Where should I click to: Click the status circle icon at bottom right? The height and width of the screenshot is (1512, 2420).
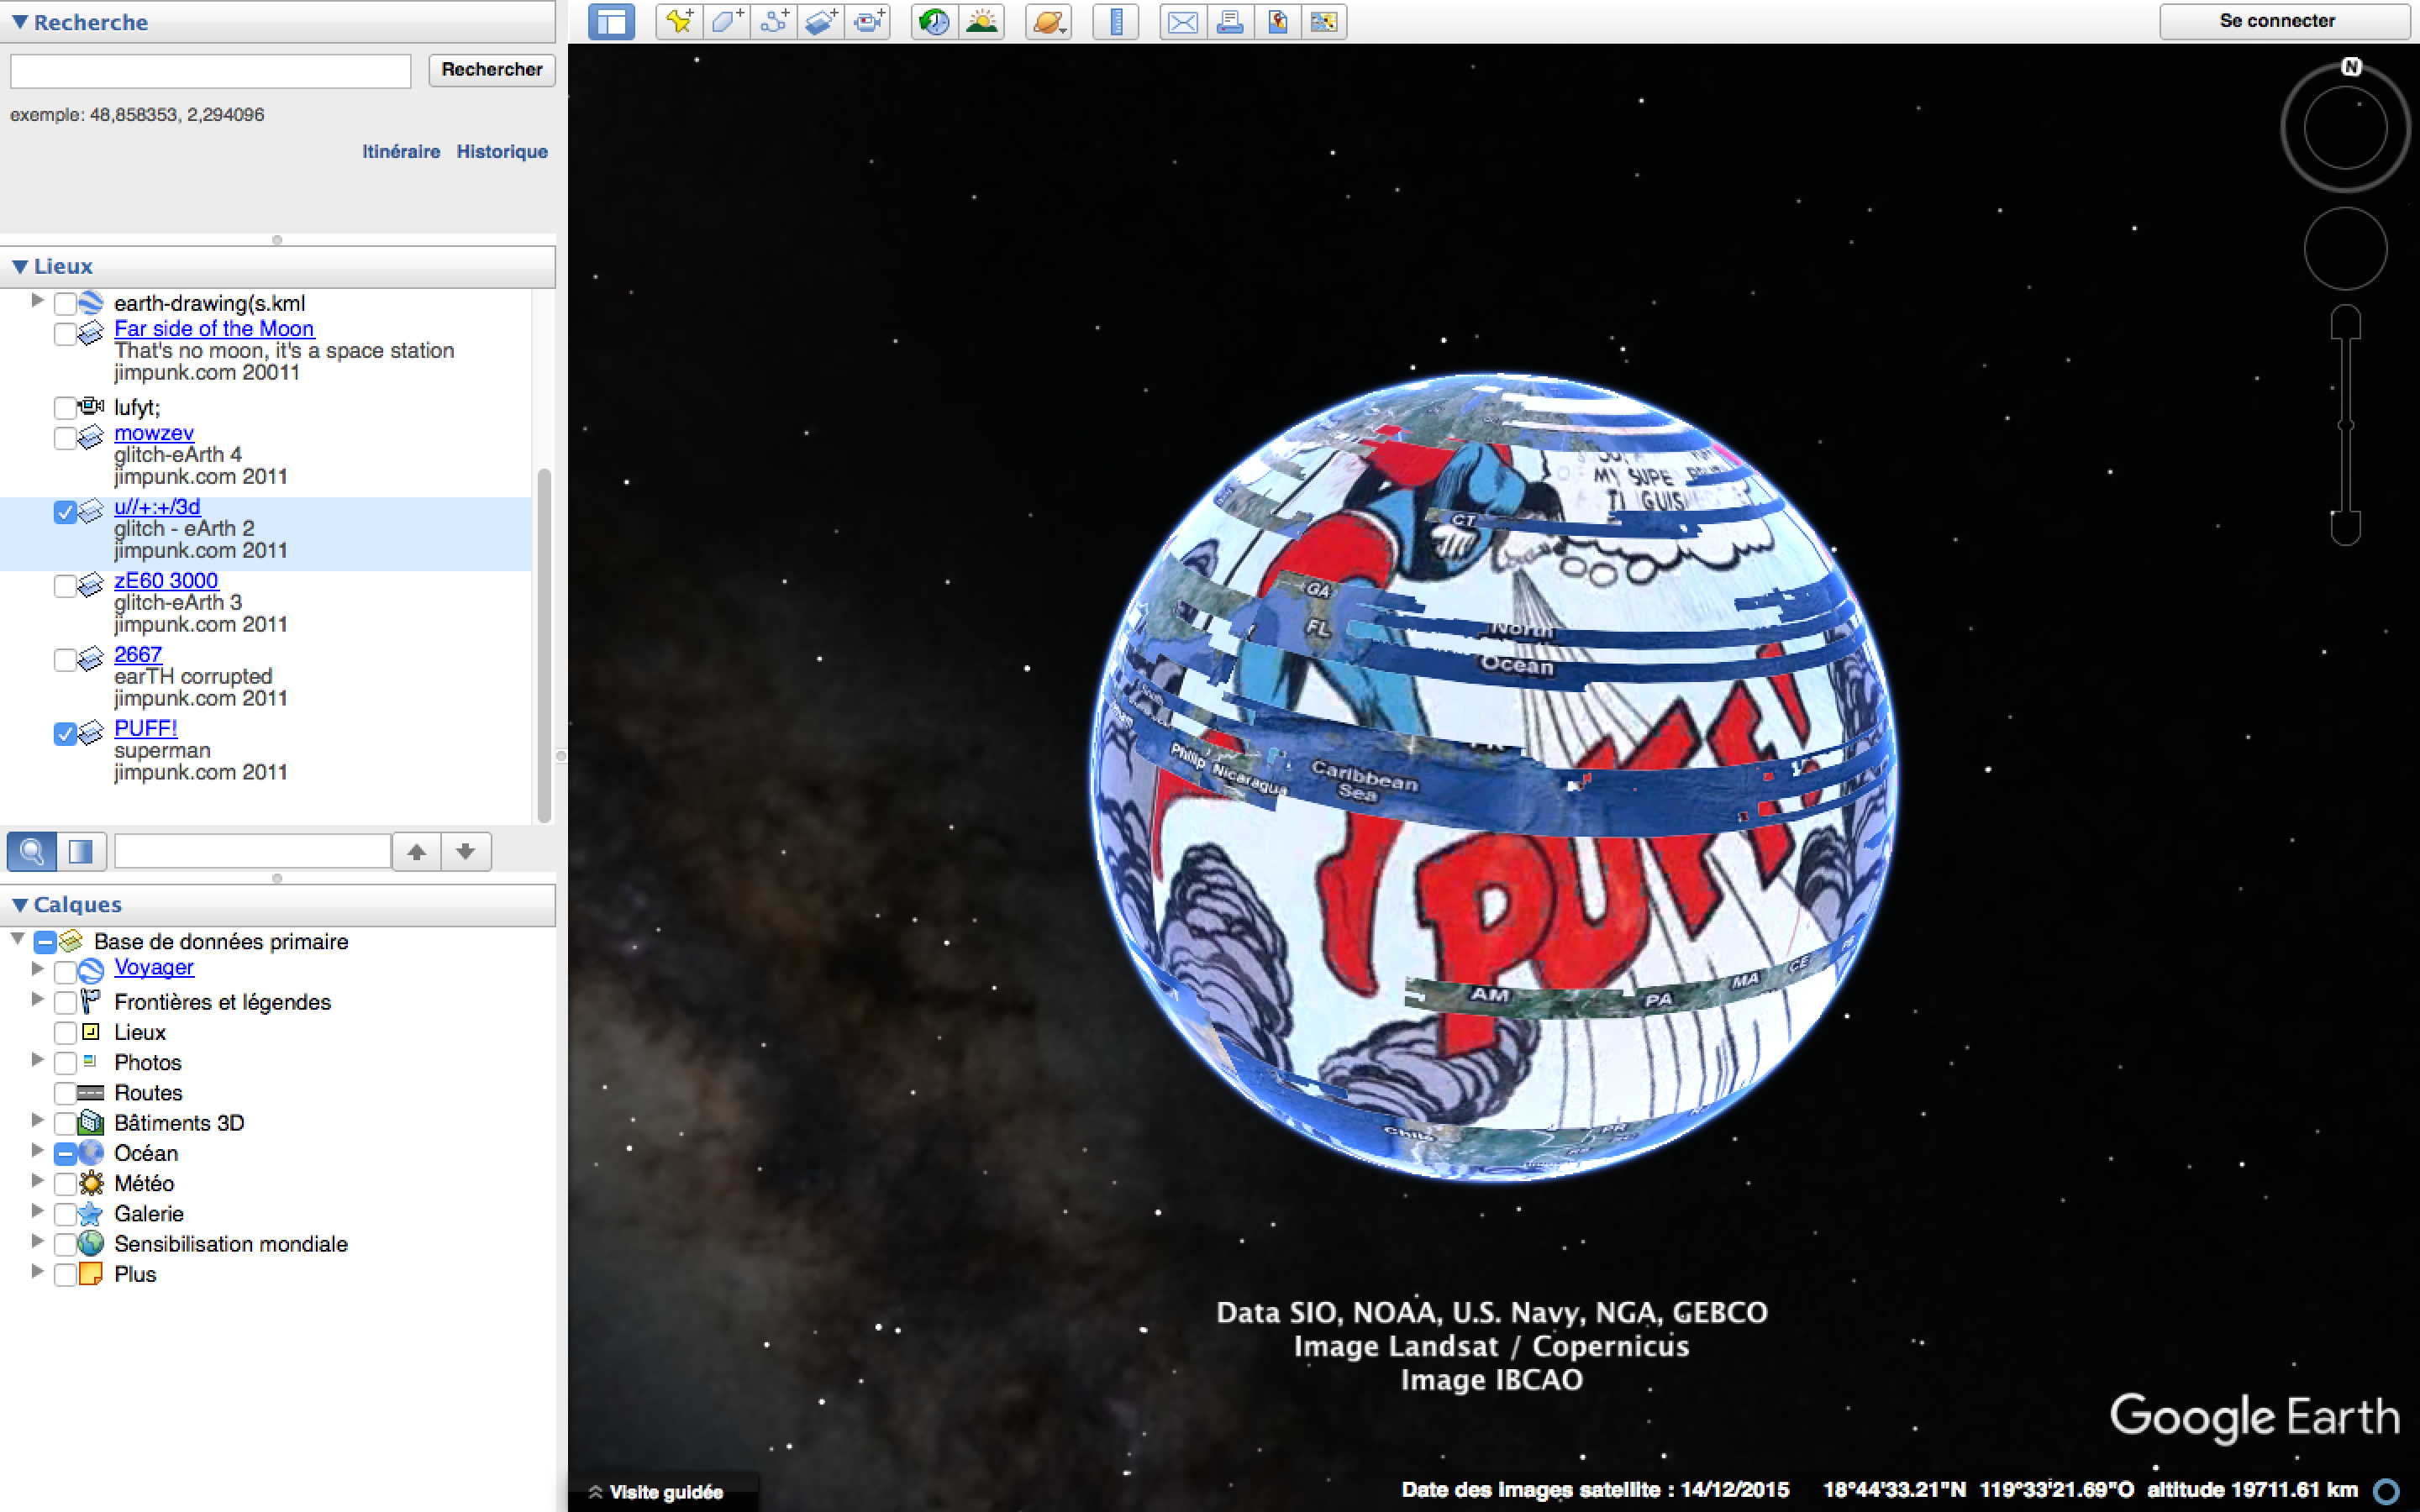pyautogui.click(x=2386, y=1491)
